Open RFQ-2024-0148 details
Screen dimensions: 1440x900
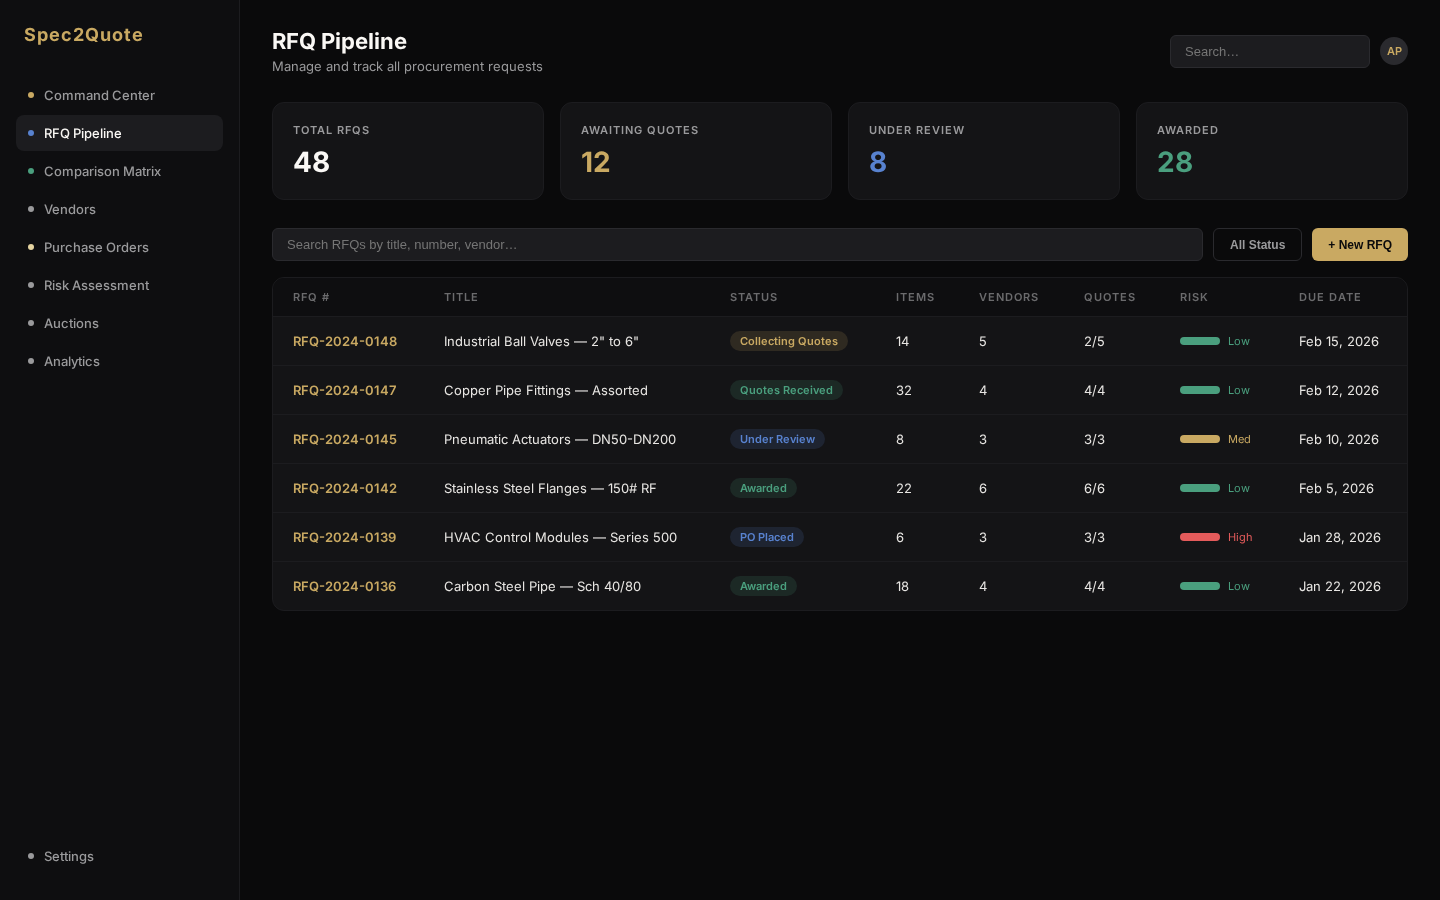(345, 341)
